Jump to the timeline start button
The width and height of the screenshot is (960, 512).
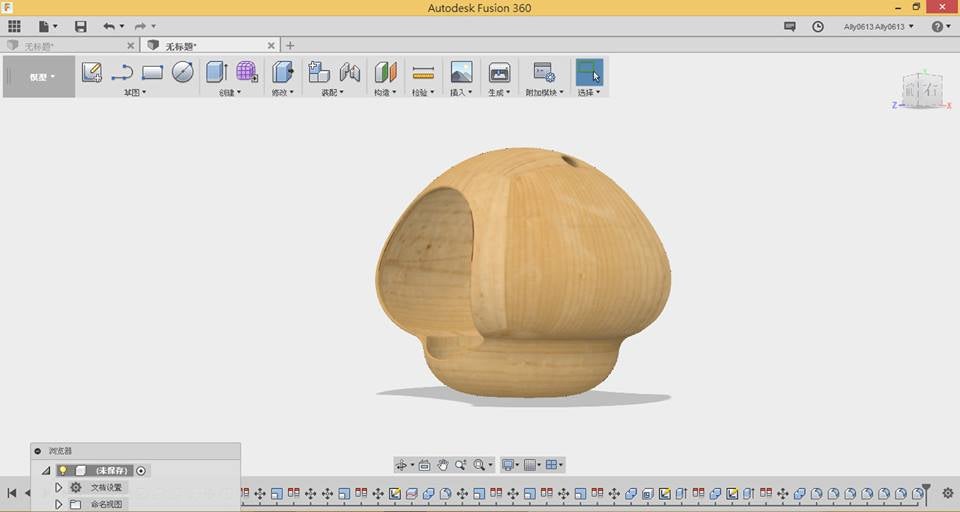pyautogui.click(x=12, y=492)
